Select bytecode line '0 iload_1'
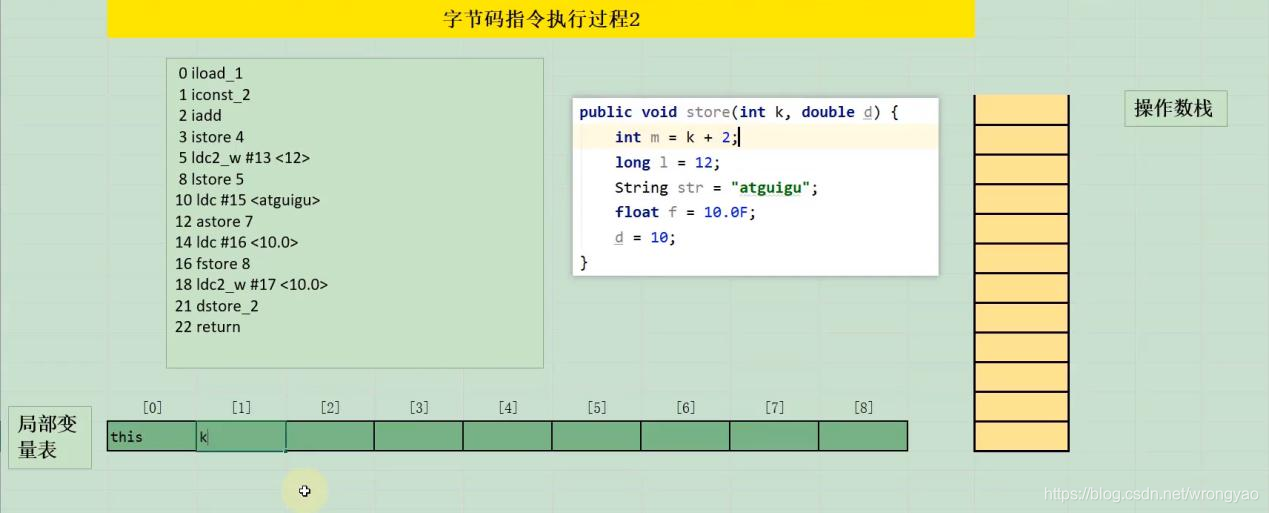 tap(211, 73)
